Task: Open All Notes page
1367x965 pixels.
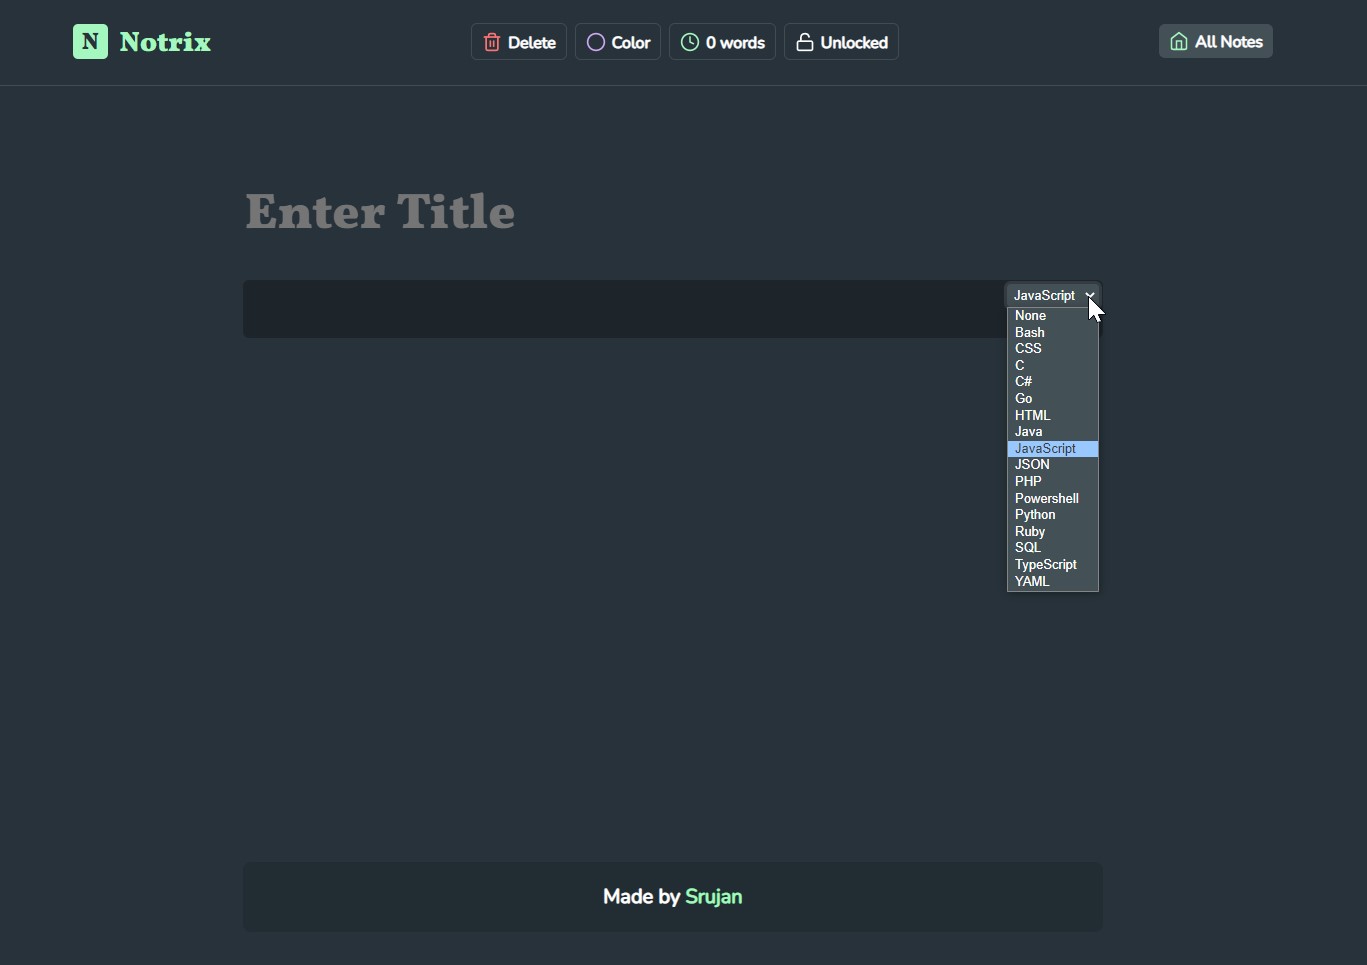Action: click(x=1216, y=42)
